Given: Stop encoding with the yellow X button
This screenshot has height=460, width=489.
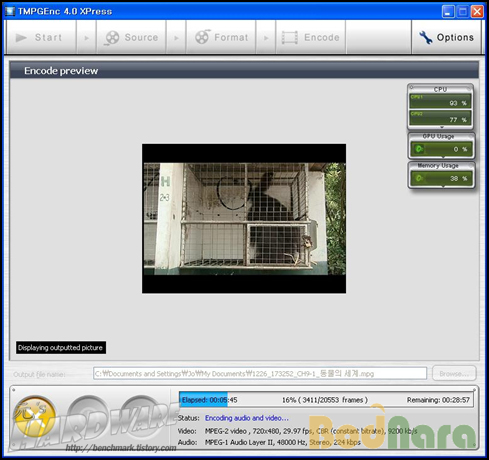Looking at the screenshot, I should (x=35, y=416).
